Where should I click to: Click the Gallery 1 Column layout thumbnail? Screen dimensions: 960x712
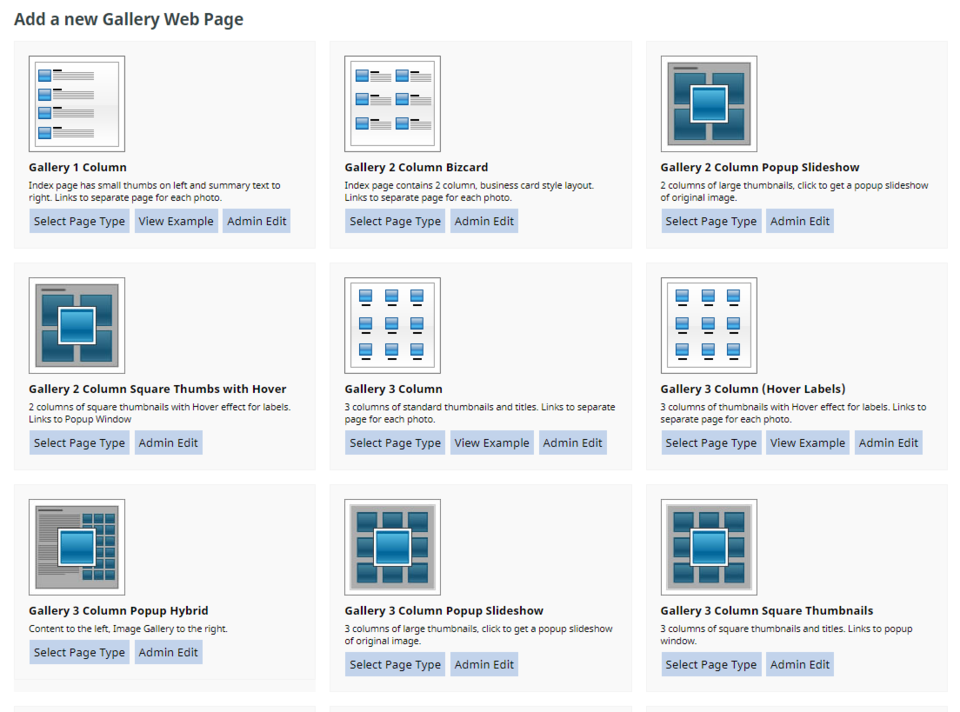(x=77, y=104)
